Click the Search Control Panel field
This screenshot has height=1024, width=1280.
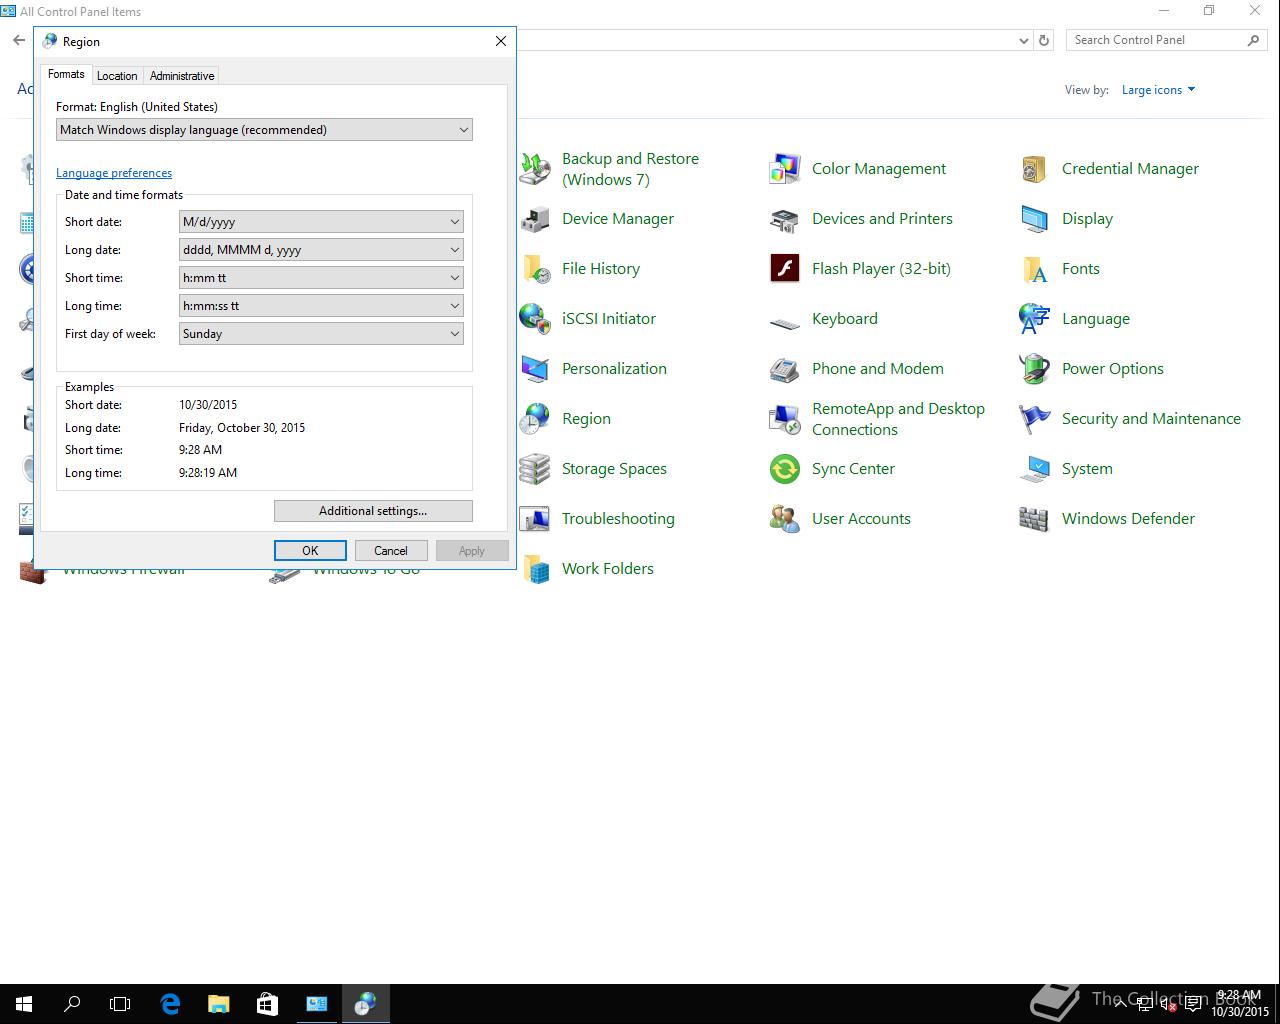(1156, 40)
